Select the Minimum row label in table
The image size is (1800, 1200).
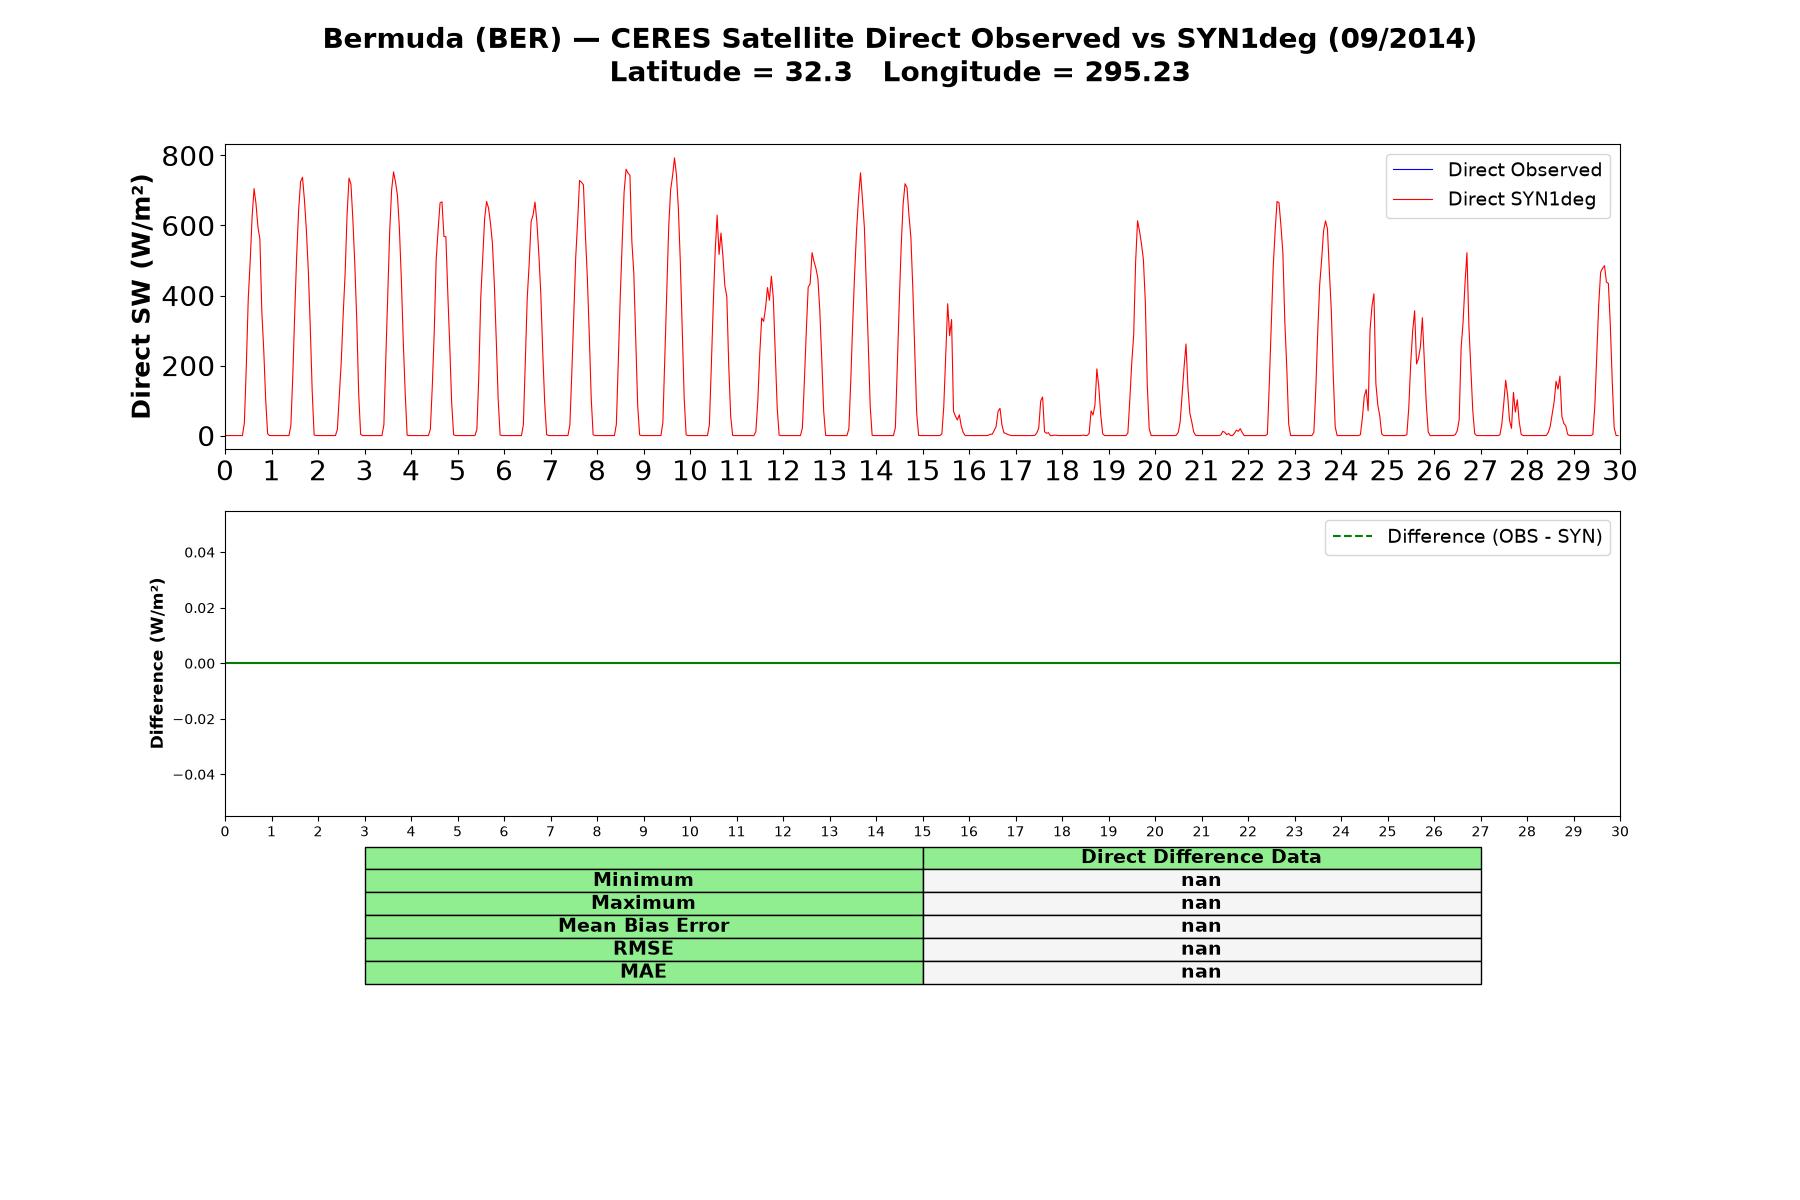pos(644,880)
